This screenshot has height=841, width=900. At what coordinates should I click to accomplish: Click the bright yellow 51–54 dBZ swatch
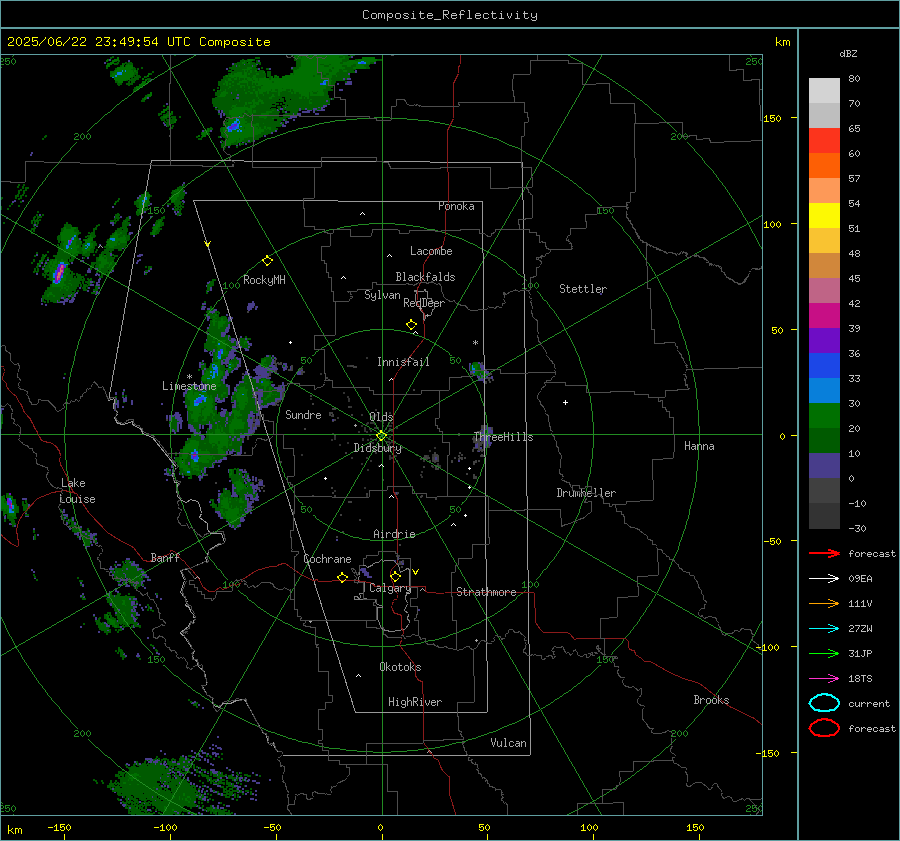[x=824, y=216]
